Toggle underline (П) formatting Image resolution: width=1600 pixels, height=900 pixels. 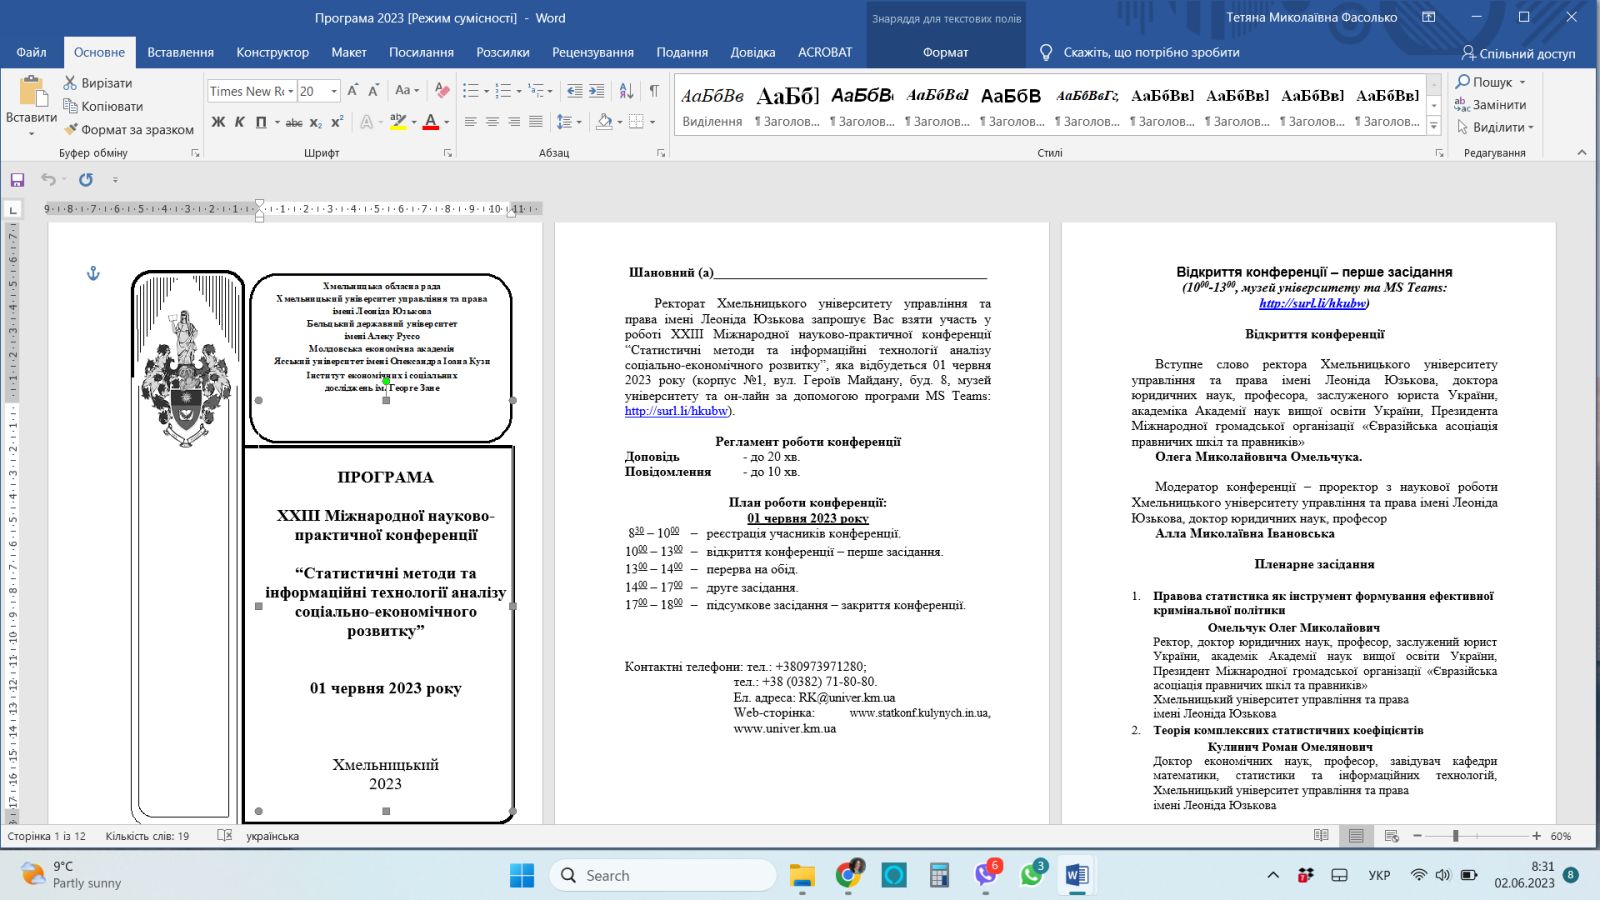click(260, 122)
